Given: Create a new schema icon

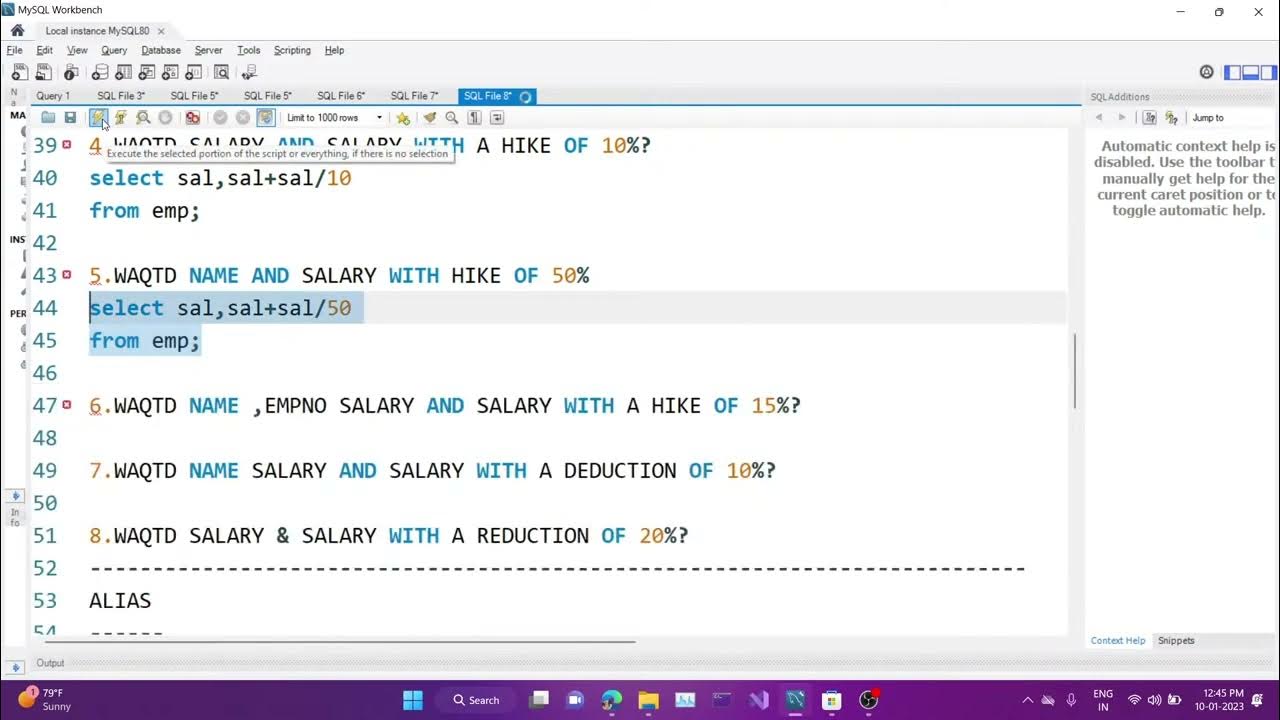Looking at the screenshot, I should (99, 72).
